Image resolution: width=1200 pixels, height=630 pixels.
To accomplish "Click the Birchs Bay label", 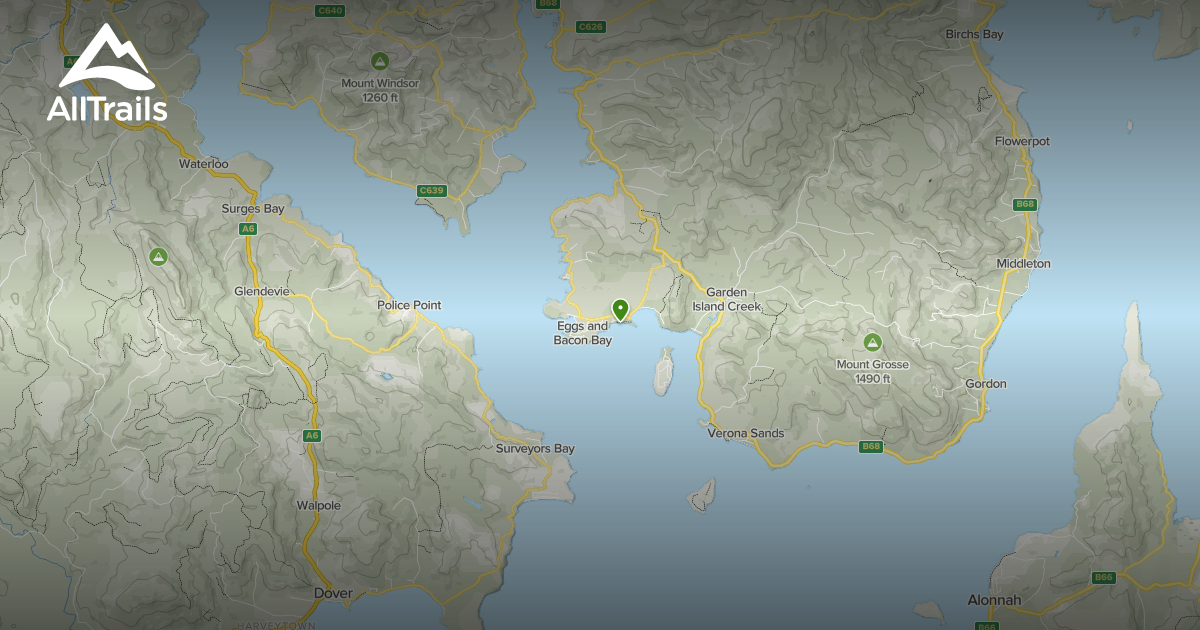I will click(x=974, y=34).
